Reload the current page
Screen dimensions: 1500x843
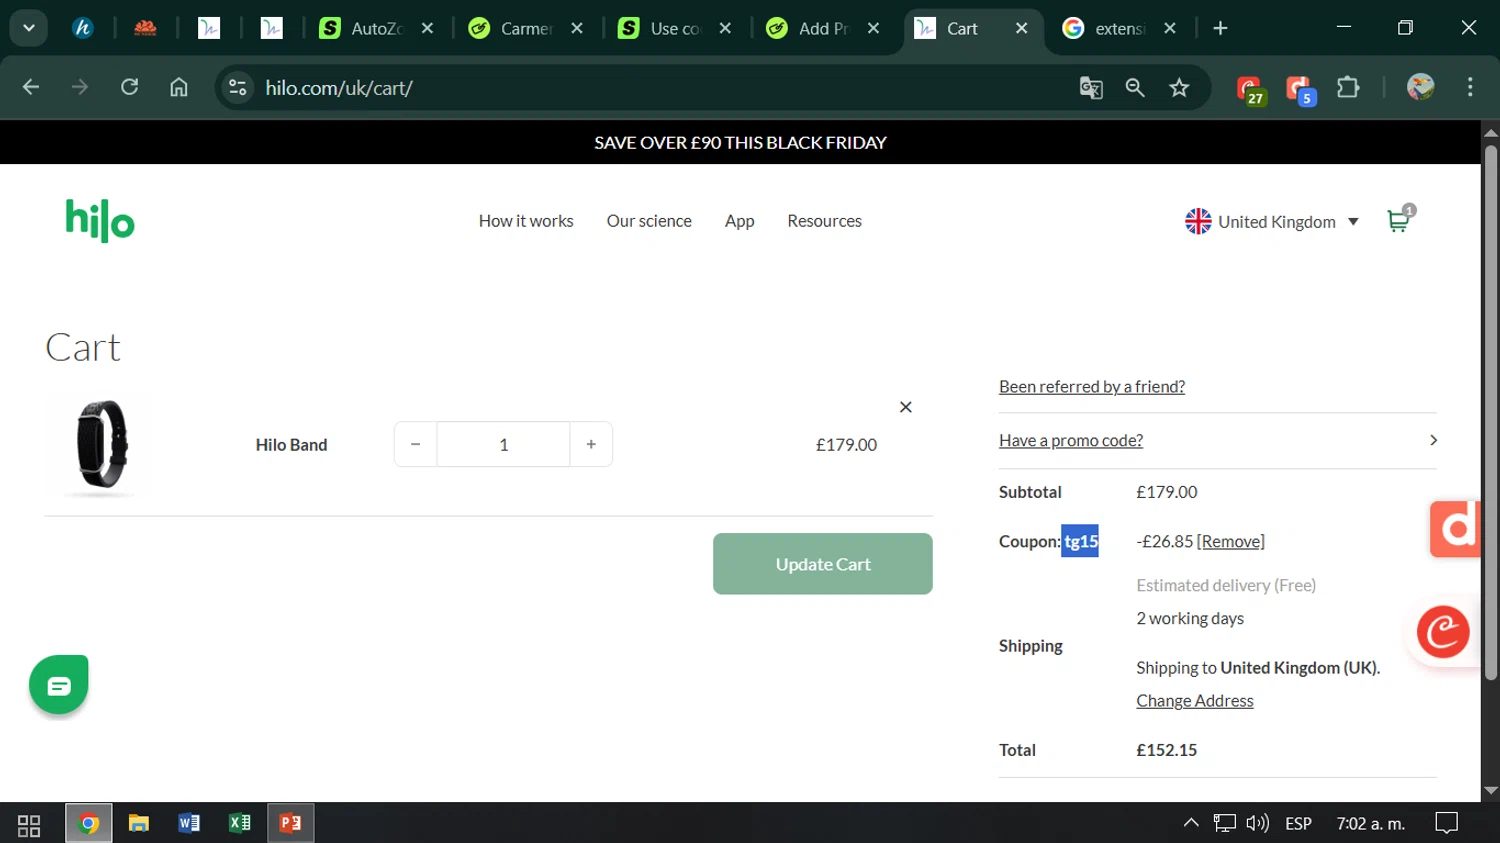129,87
